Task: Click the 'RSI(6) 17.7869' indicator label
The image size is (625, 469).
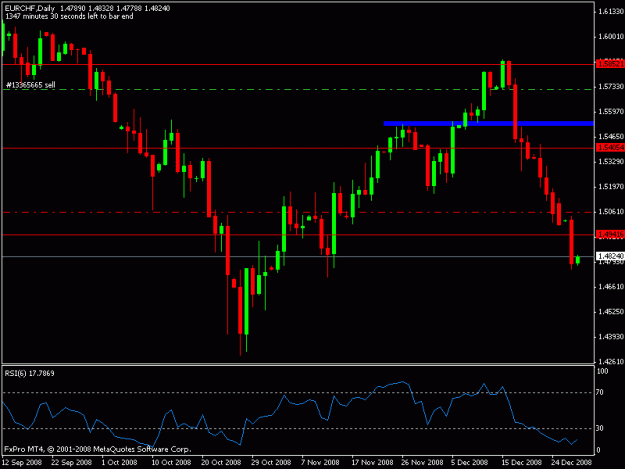Action: (x=29, y=373)
